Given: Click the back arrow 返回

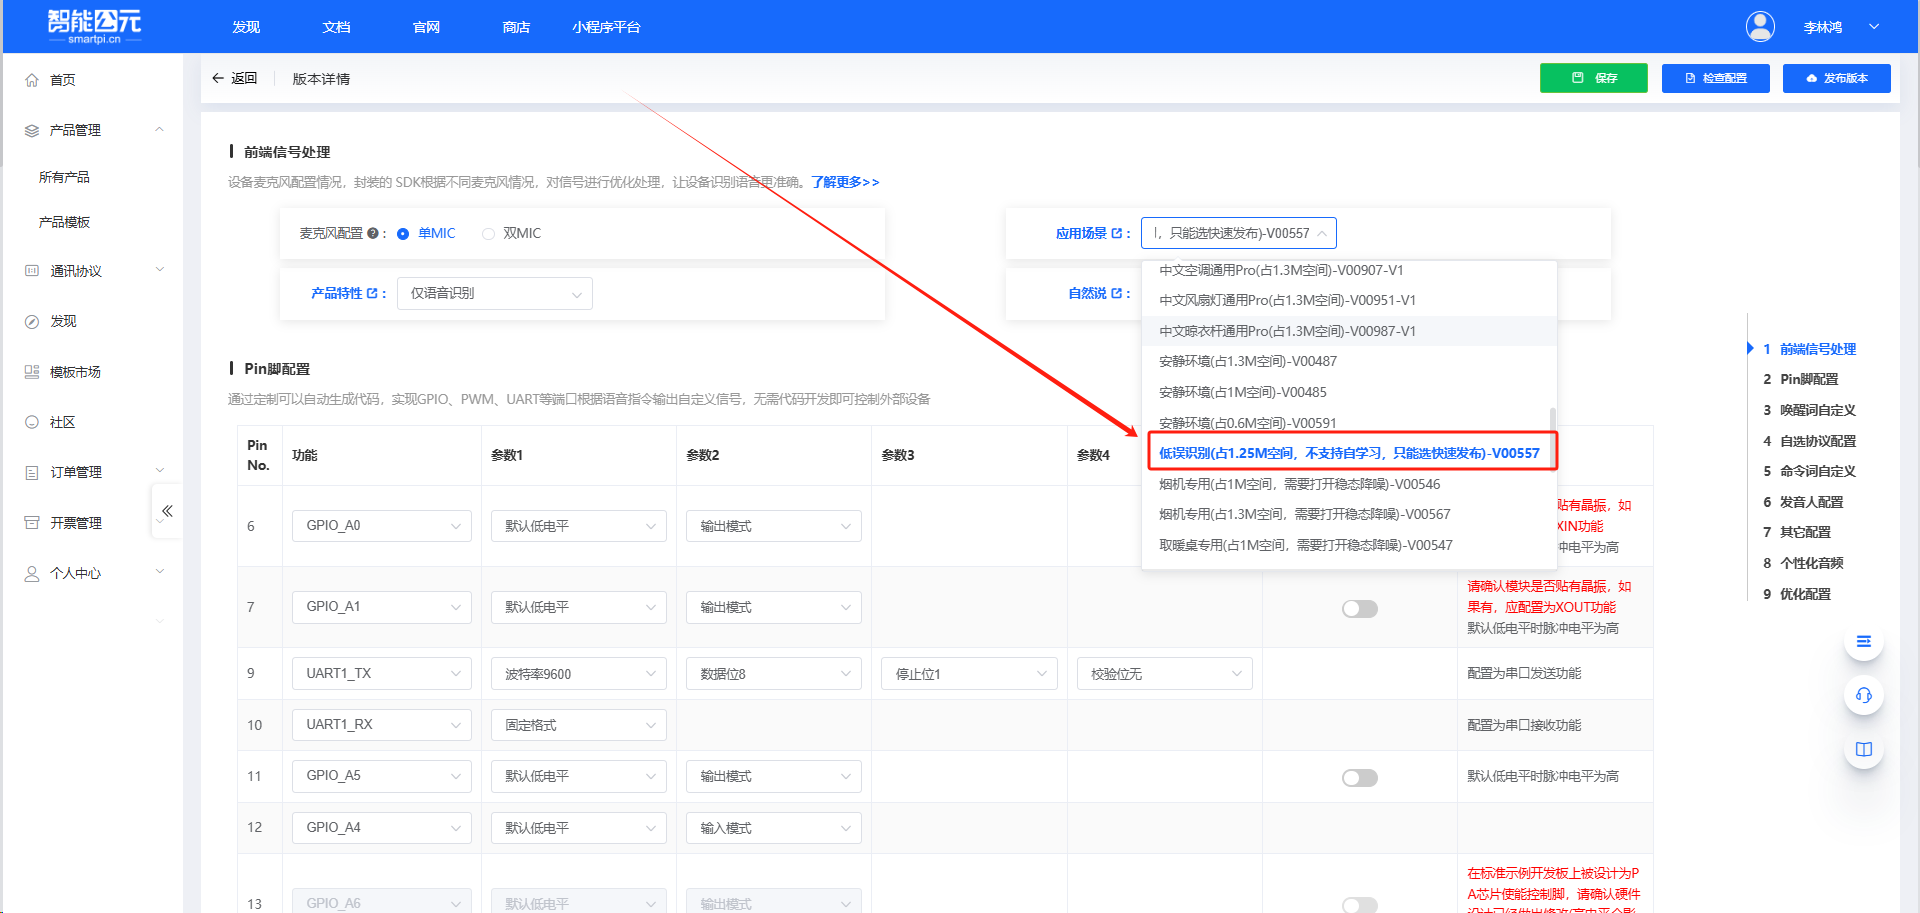Looking at the screenshot, I should point(234,78).
